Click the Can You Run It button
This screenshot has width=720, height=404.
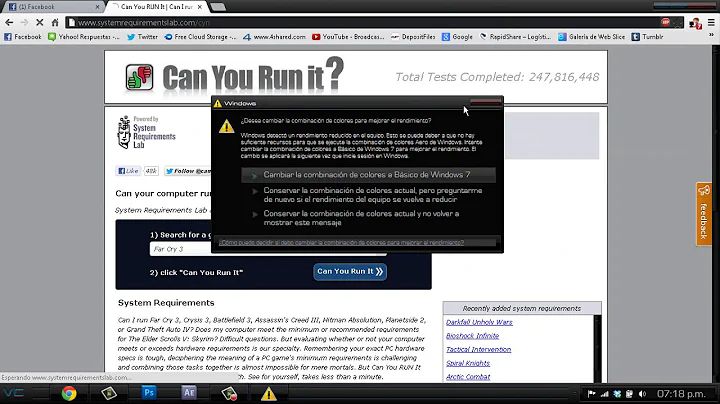coord(350,271)
